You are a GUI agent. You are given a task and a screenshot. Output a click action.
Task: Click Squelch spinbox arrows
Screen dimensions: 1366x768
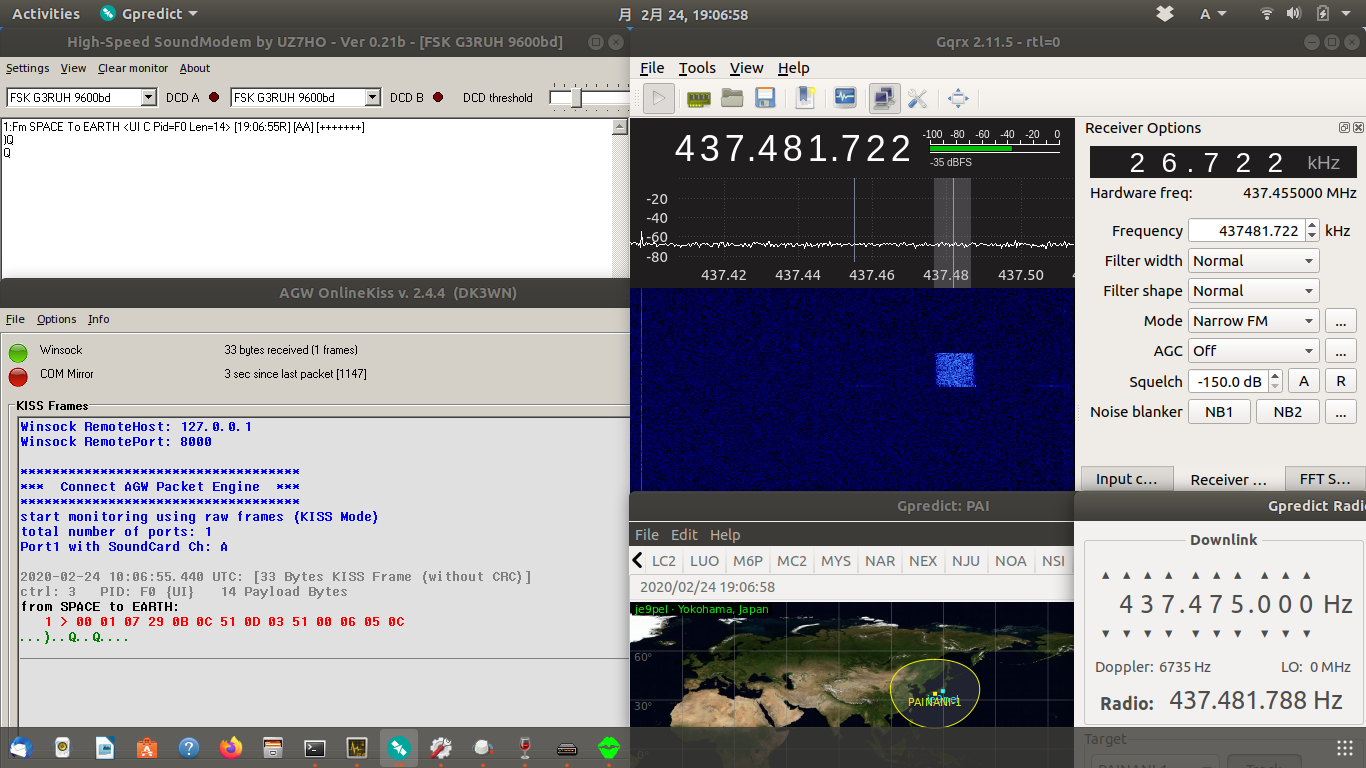[1275, 381]
